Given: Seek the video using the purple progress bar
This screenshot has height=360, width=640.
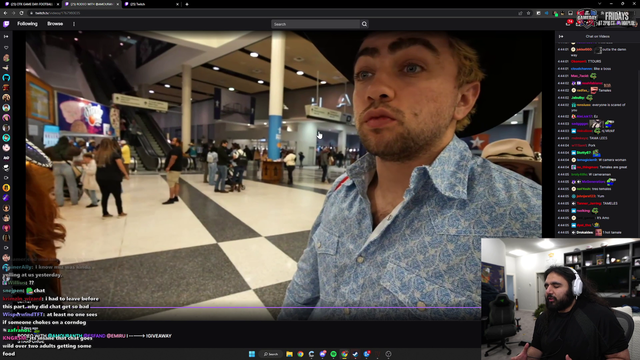Looking at the screenshot, I should pyautogui.click(x=253, y=307).
